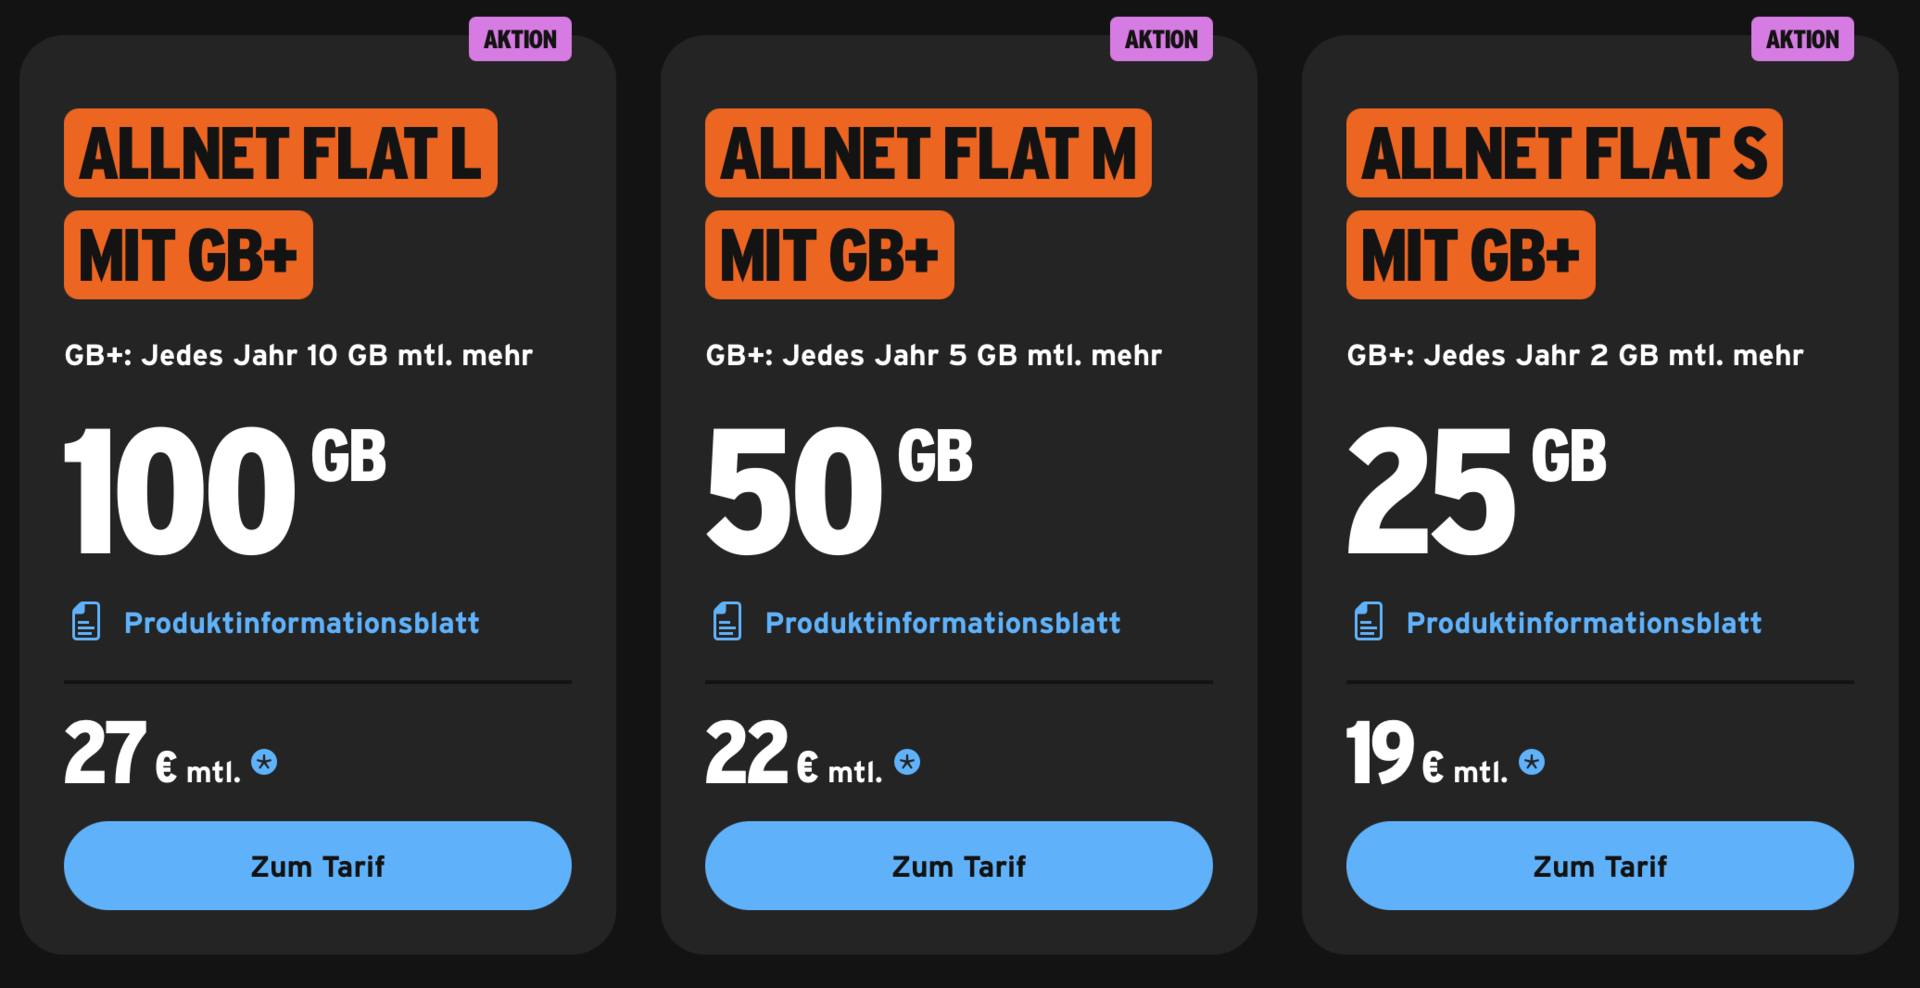Click the 'Jedes Jahr 5 GB mtl. mehr' text
Viewport: 1920px width, 988px height.
[x=972, y=355]
